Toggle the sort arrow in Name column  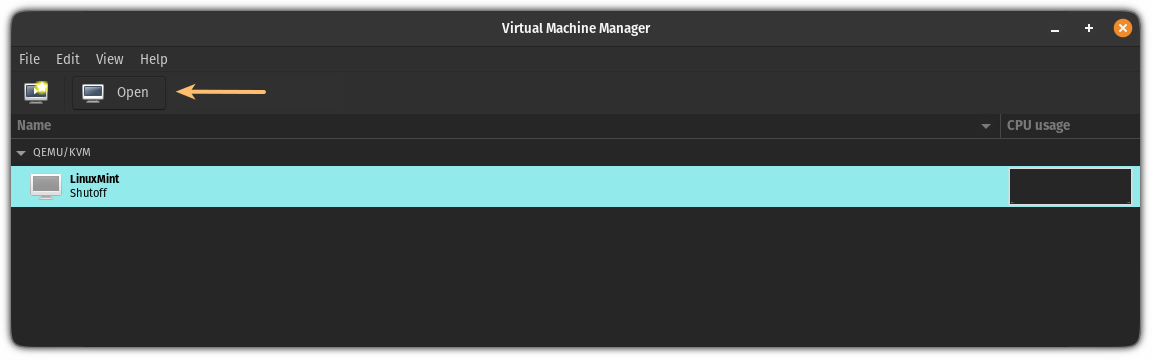(986, 126)
